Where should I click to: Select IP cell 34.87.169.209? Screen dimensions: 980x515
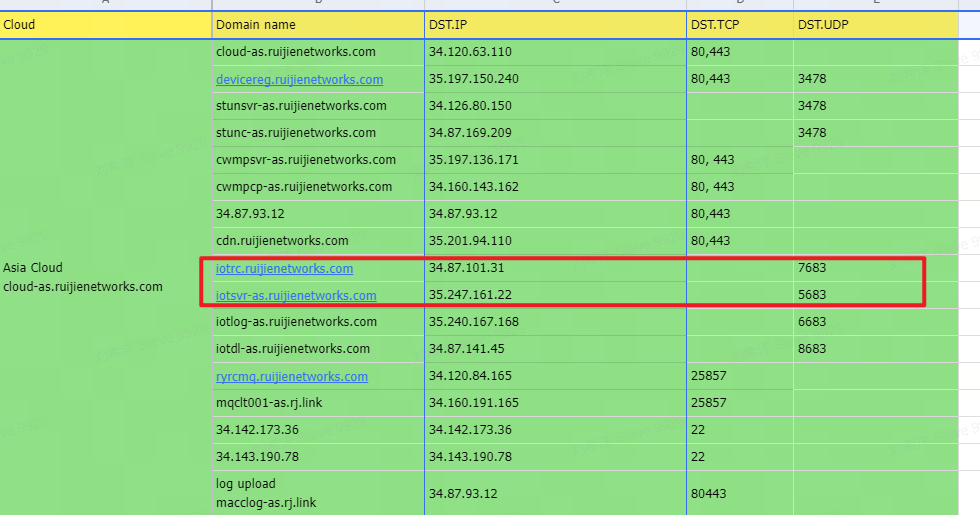coord(555,132)
